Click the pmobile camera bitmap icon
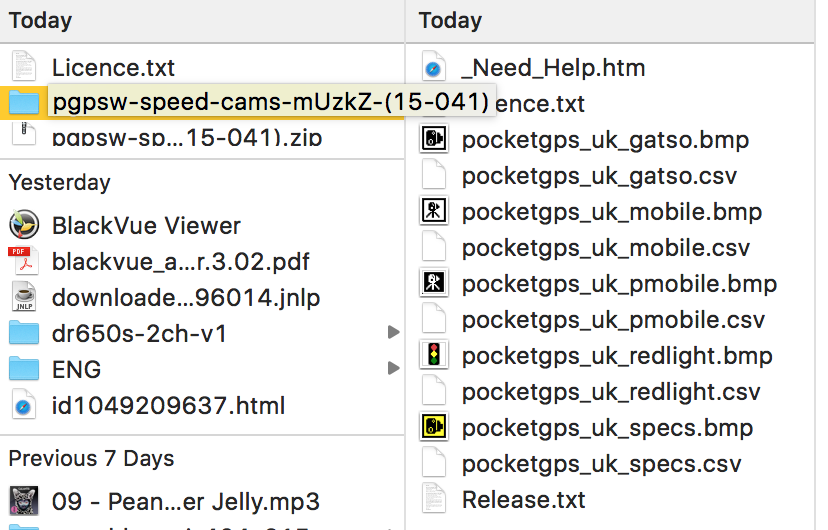The image size is (828, 530). coord(433,284)
